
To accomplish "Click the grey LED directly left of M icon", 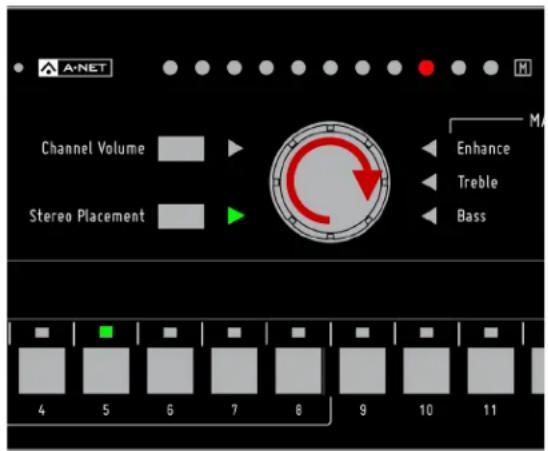I will coord(491,67).
